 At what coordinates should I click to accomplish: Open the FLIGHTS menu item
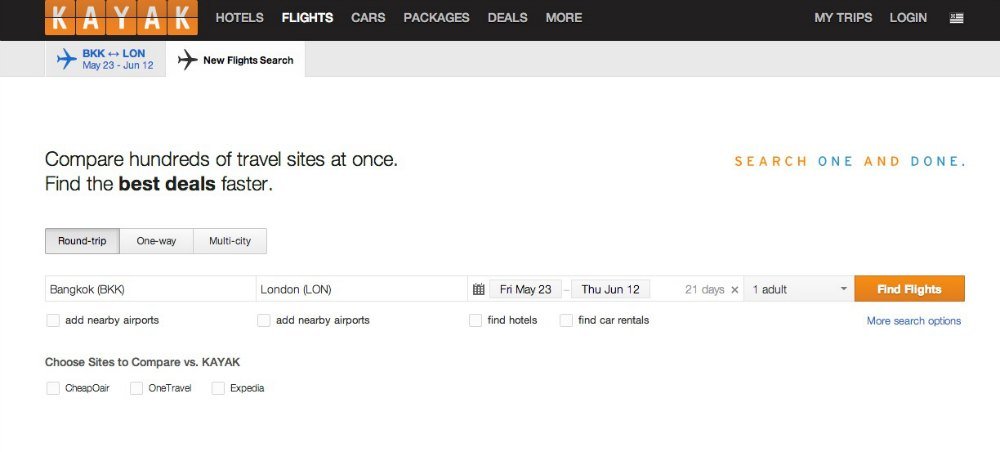307,18
